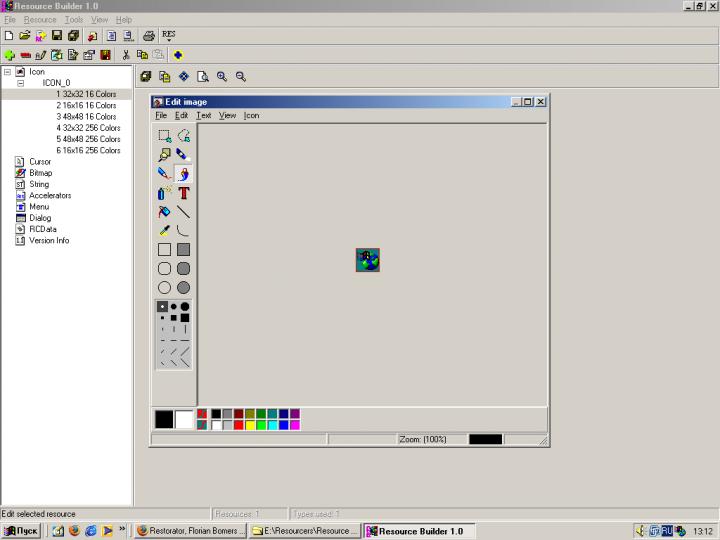Click the scissors cut icon in toolbar
The image size is (720, 540).
[126, 55]
